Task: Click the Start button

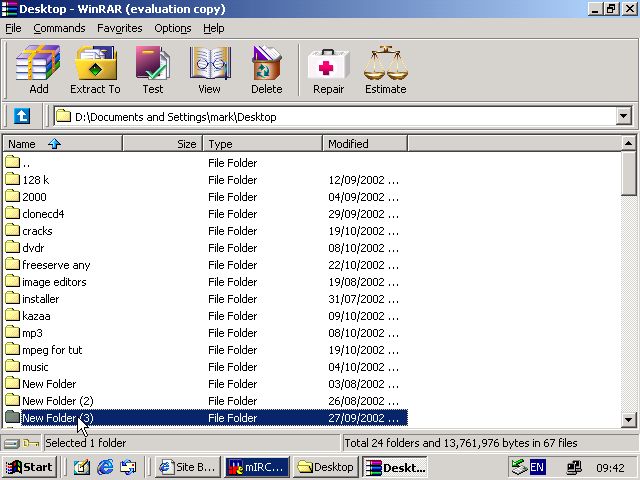Action: pyautogui.click(x=29, y=467)
